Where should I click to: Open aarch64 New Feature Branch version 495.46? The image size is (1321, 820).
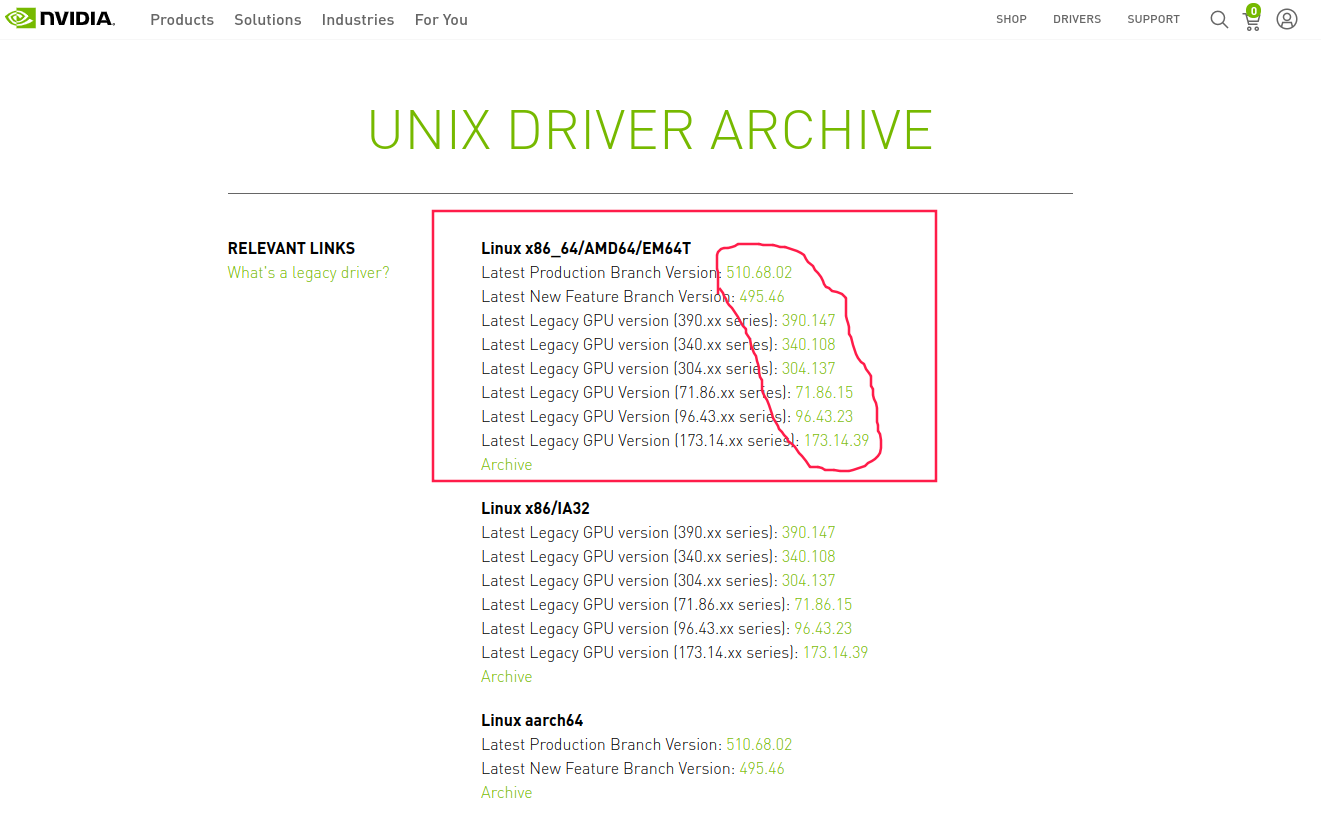pos(762,769)
